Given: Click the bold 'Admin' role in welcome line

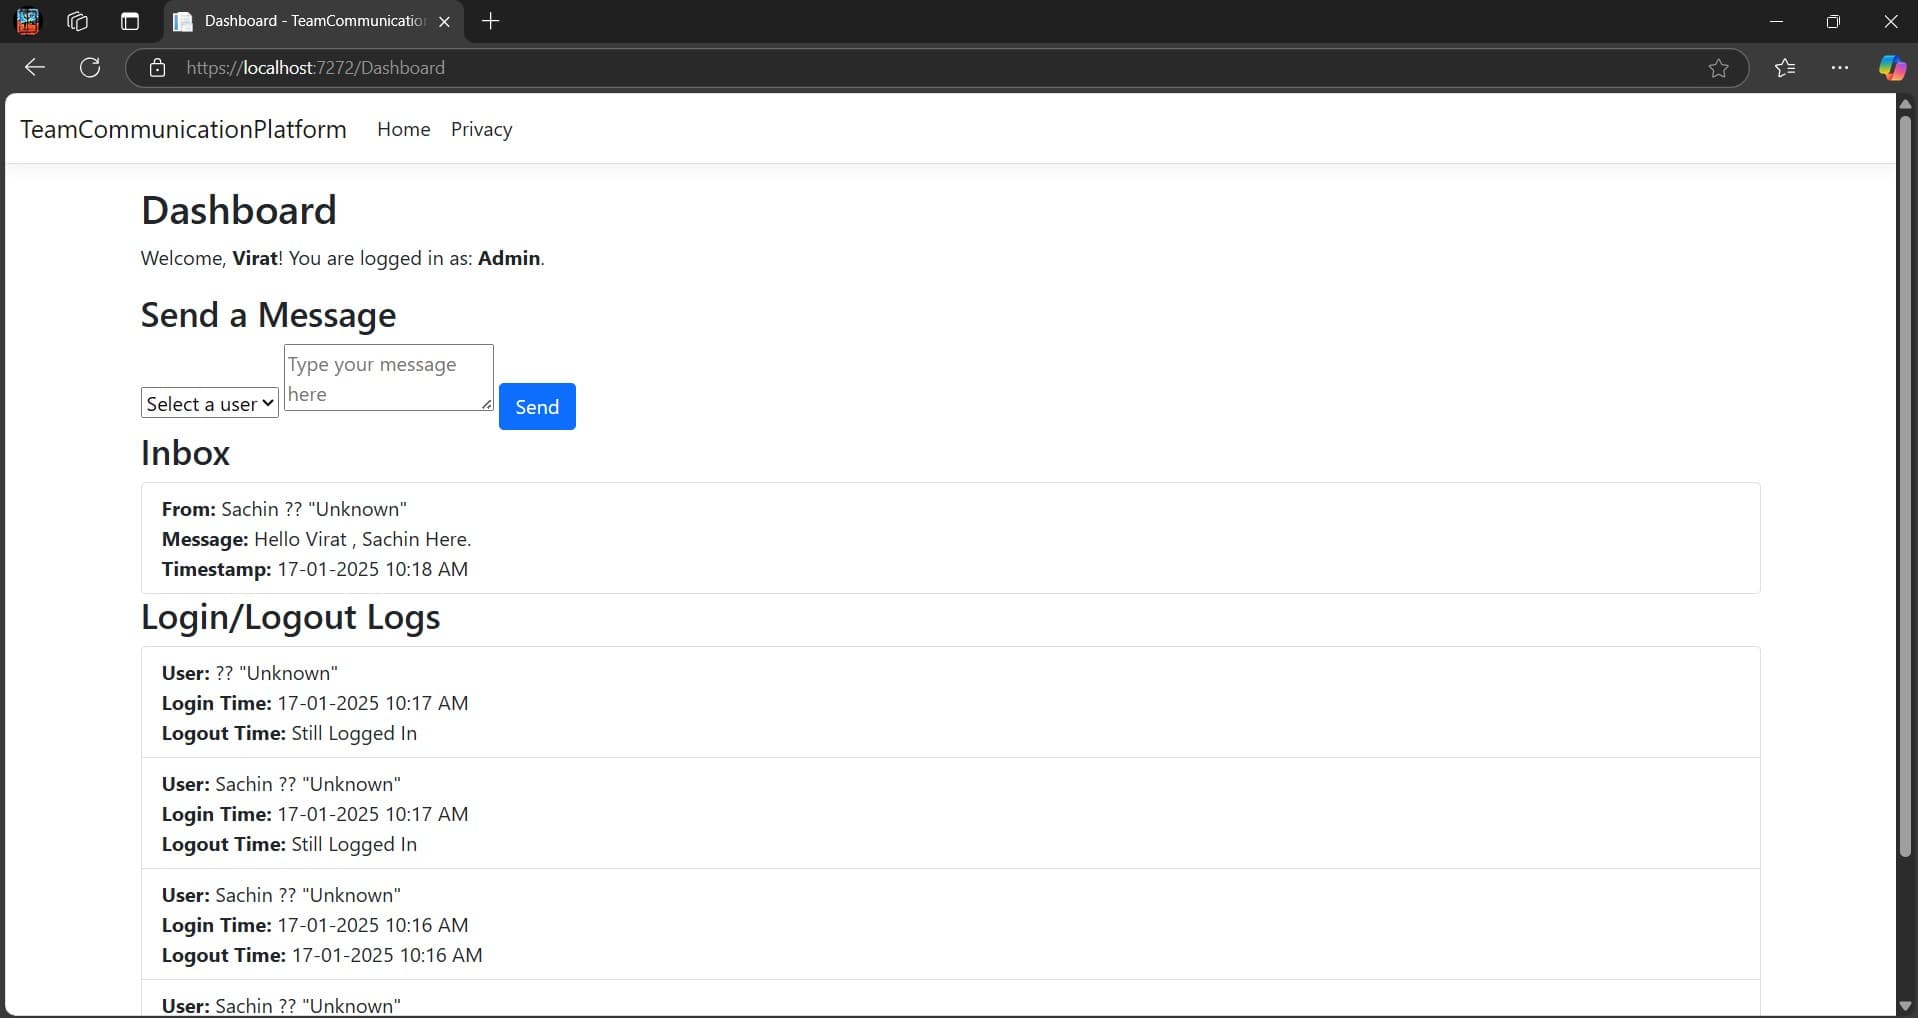Looking at the screenshot, I should (509, 258).
